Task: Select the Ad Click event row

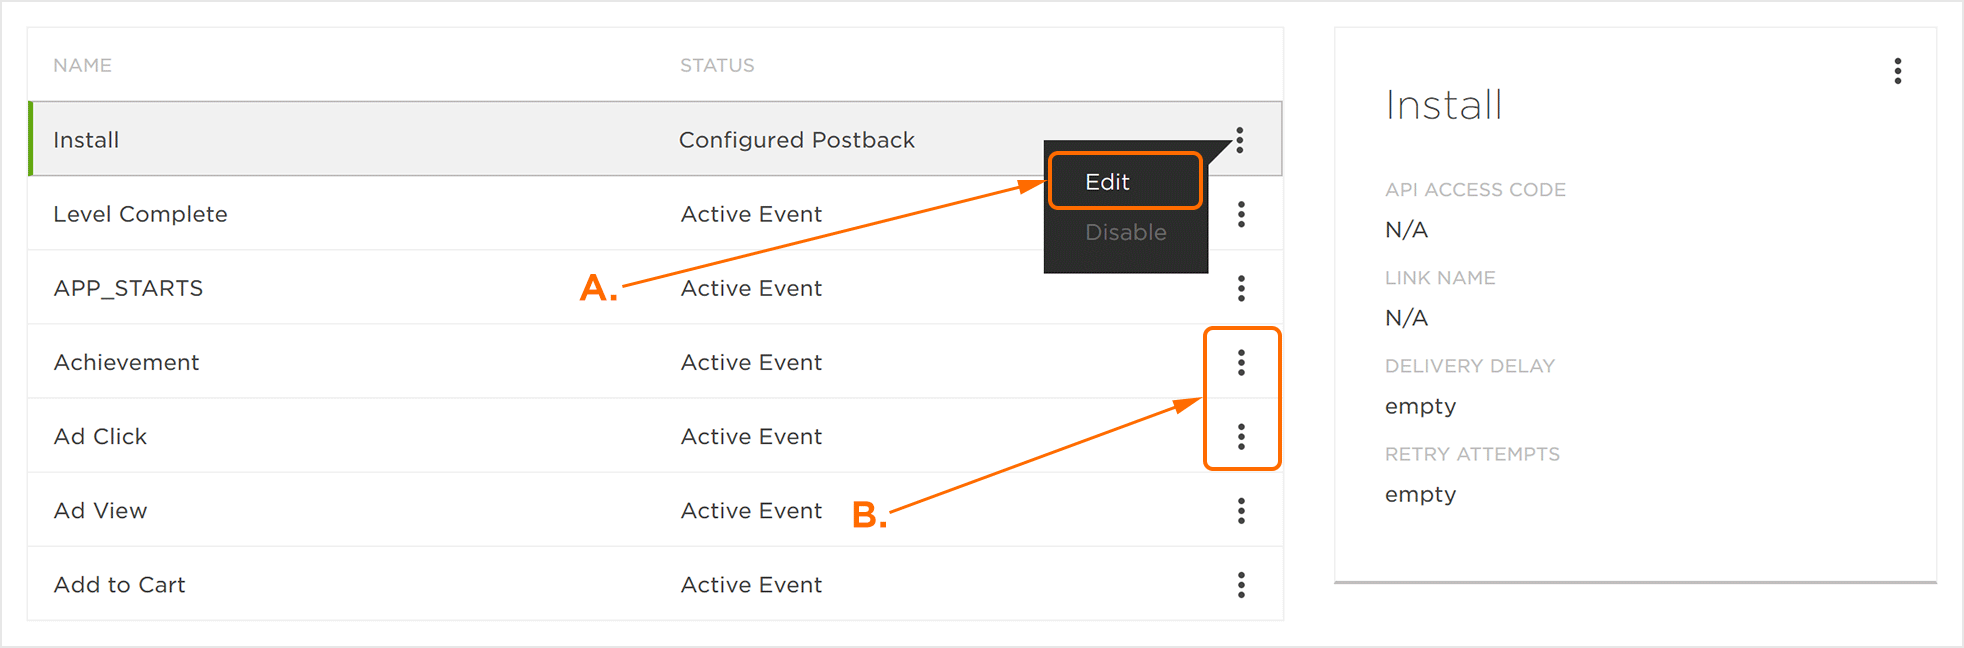Action: pos(100,436)
